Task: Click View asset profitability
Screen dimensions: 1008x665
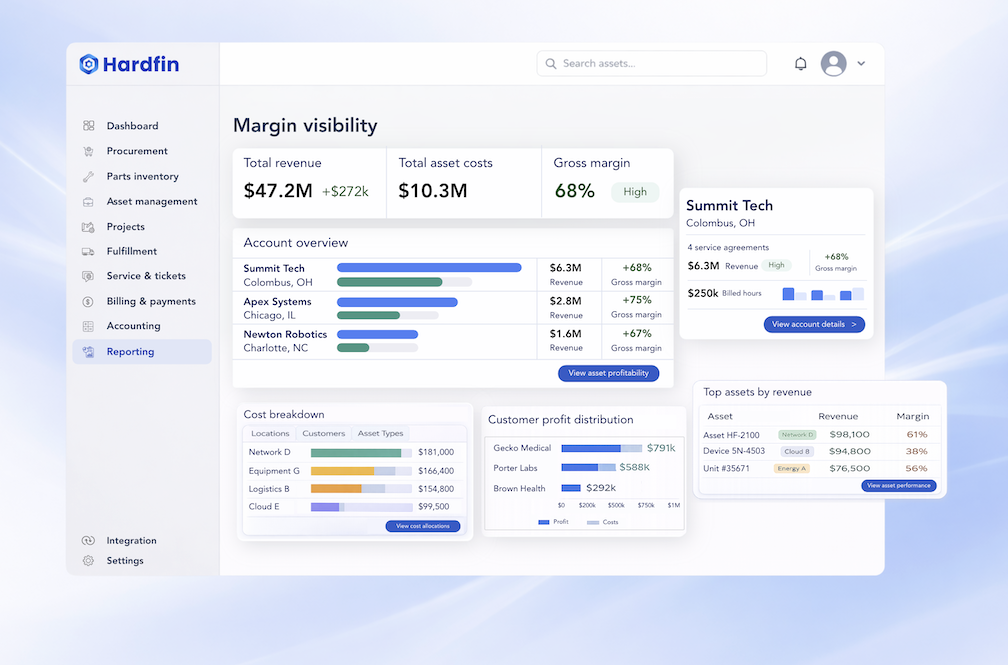Action: (x=611, y=372)
